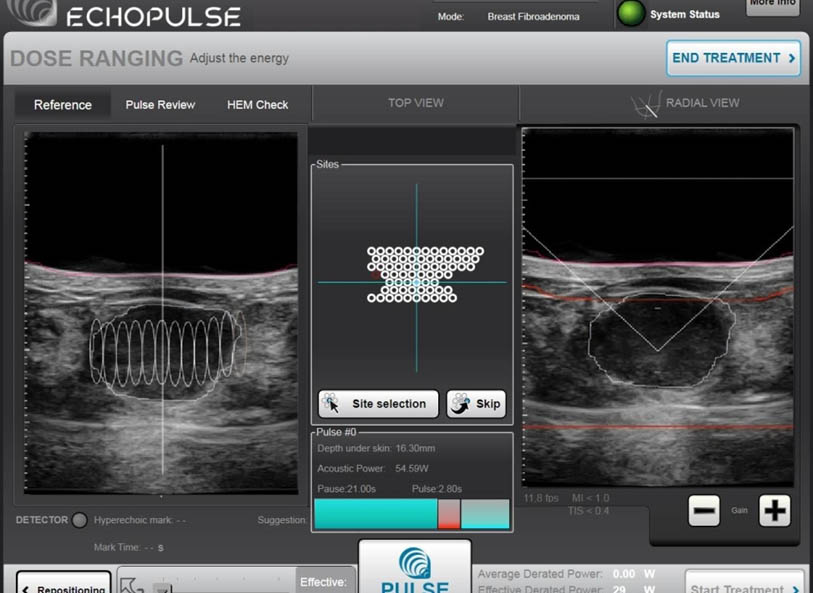Click the 'Breast Fibroadenoma' mode text

[x=534, y=17]
